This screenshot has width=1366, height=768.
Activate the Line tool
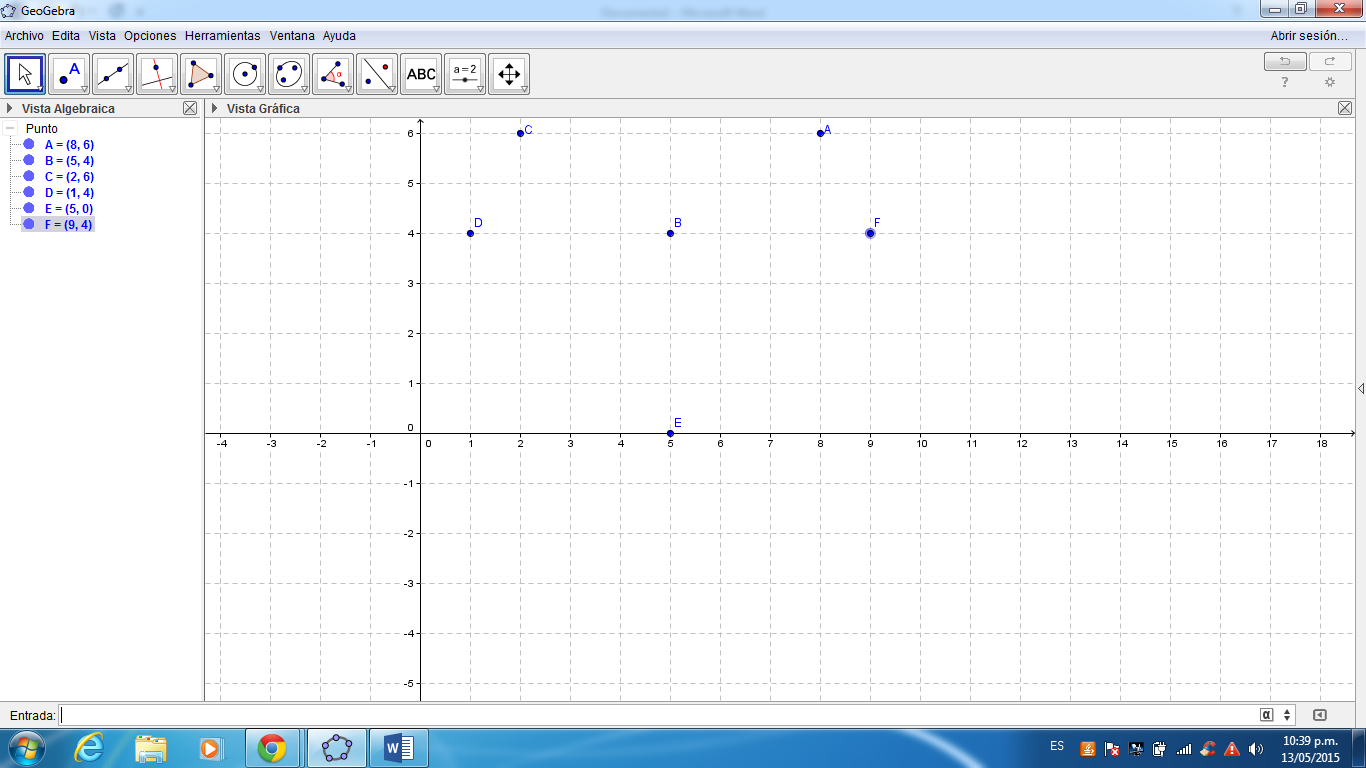(x=110, y=73)
